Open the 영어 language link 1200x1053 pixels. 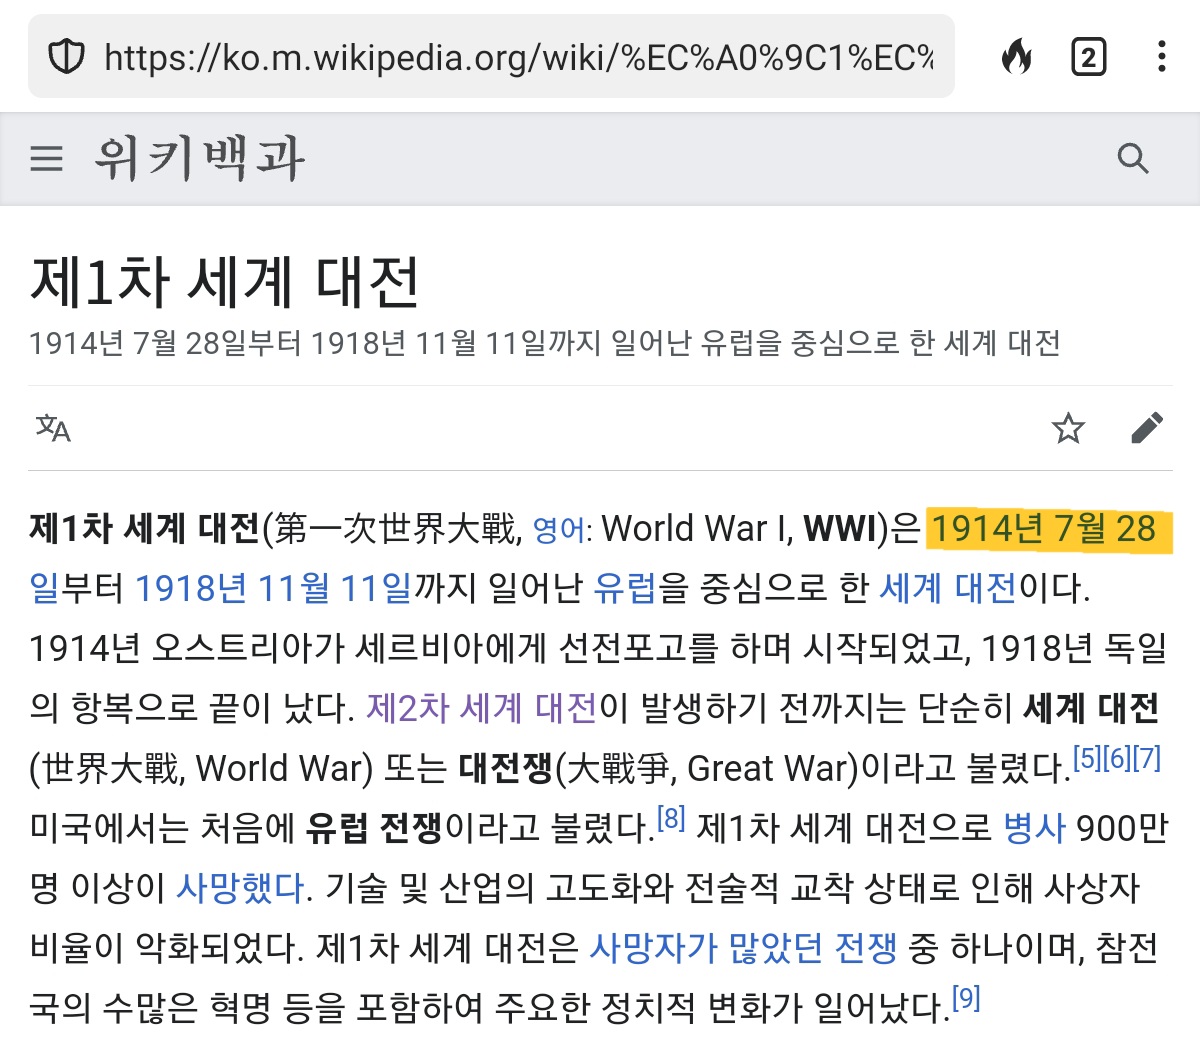(558, 529)
